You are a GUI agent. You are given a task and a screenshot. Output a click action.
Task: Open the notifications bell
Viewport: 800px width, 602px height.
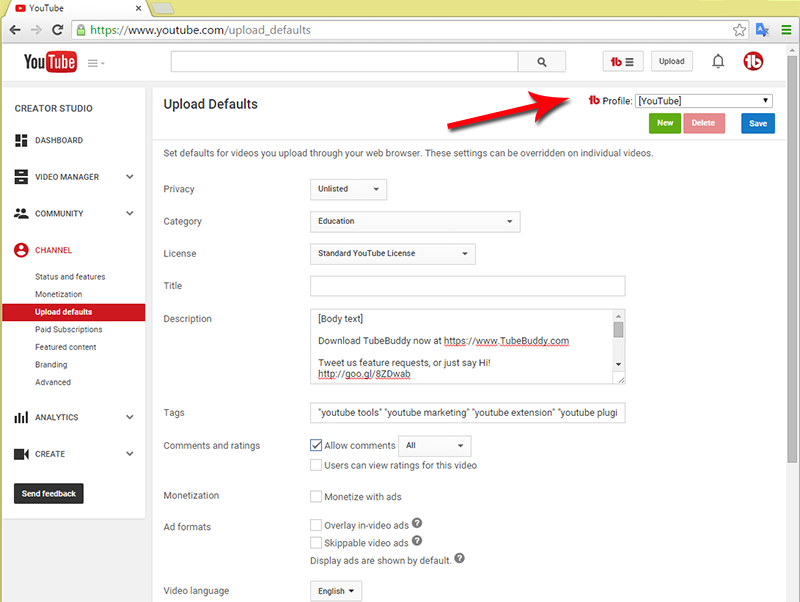click(x=718, y=62)
